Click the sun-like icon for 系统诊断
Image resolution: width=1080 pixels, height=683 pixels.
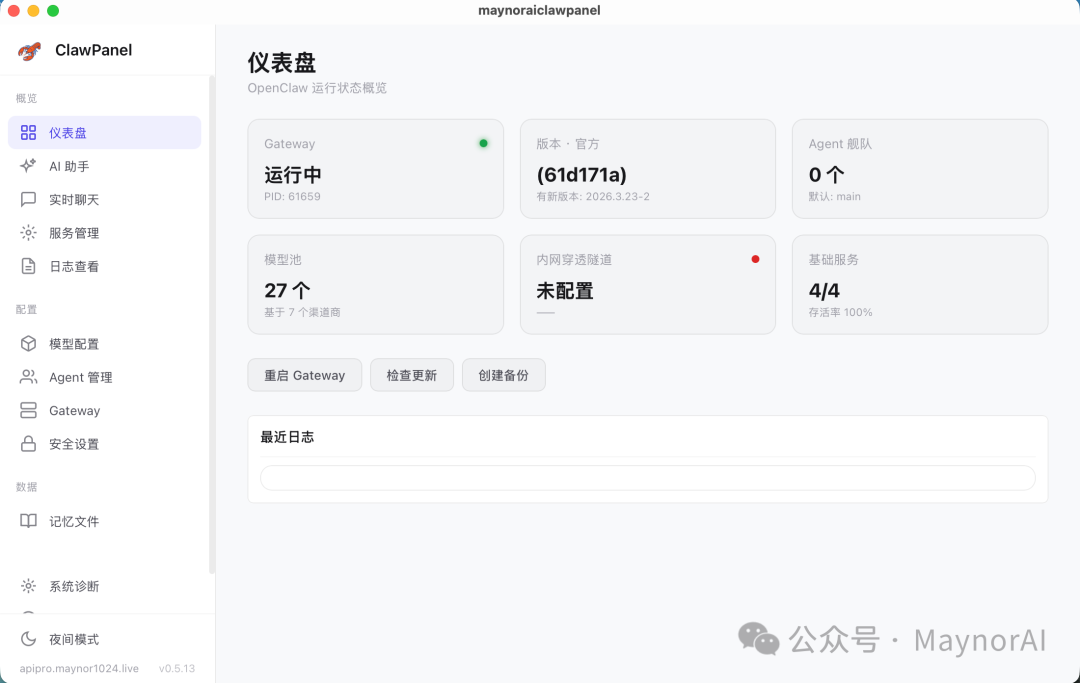[x=28, y=586]
